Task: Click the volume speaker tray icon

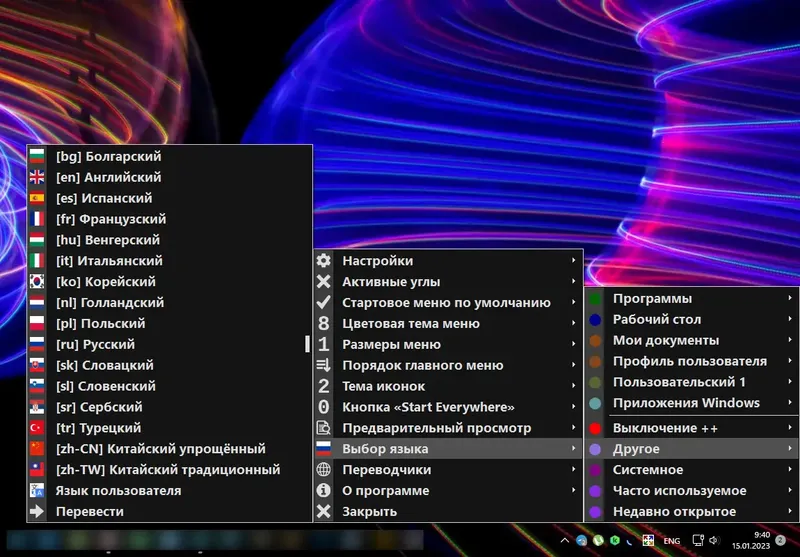Action: pyautogui.click(x=713, y=541)
